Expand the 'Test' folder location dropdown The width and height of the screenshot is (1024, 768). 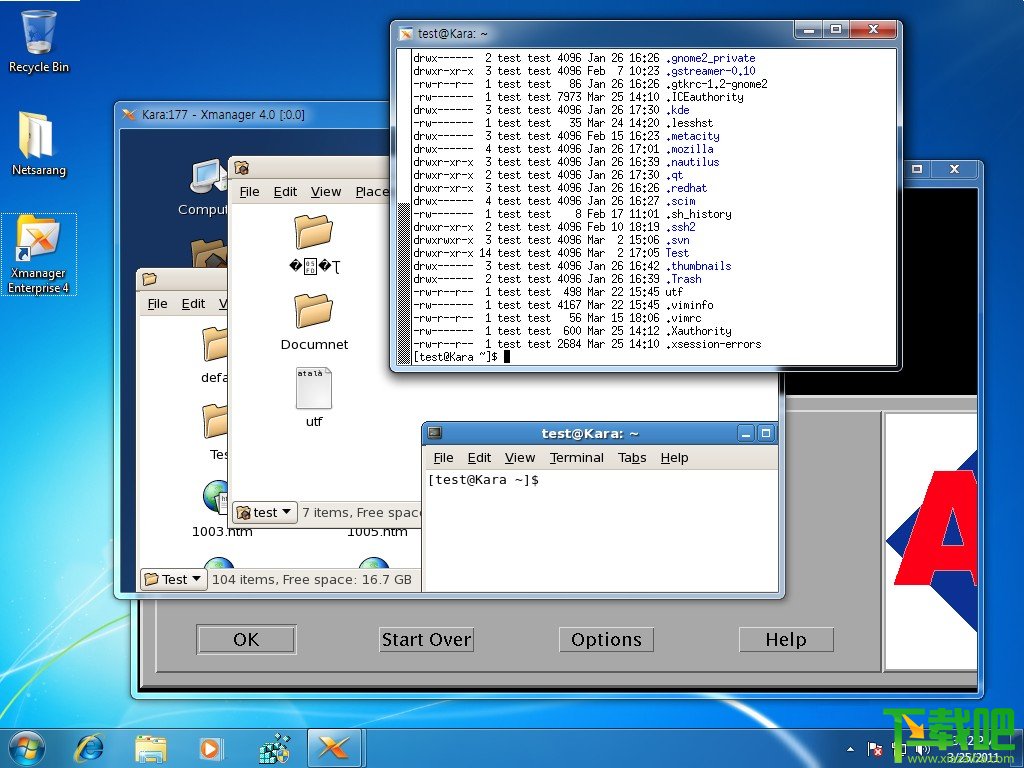coord(174,579)
